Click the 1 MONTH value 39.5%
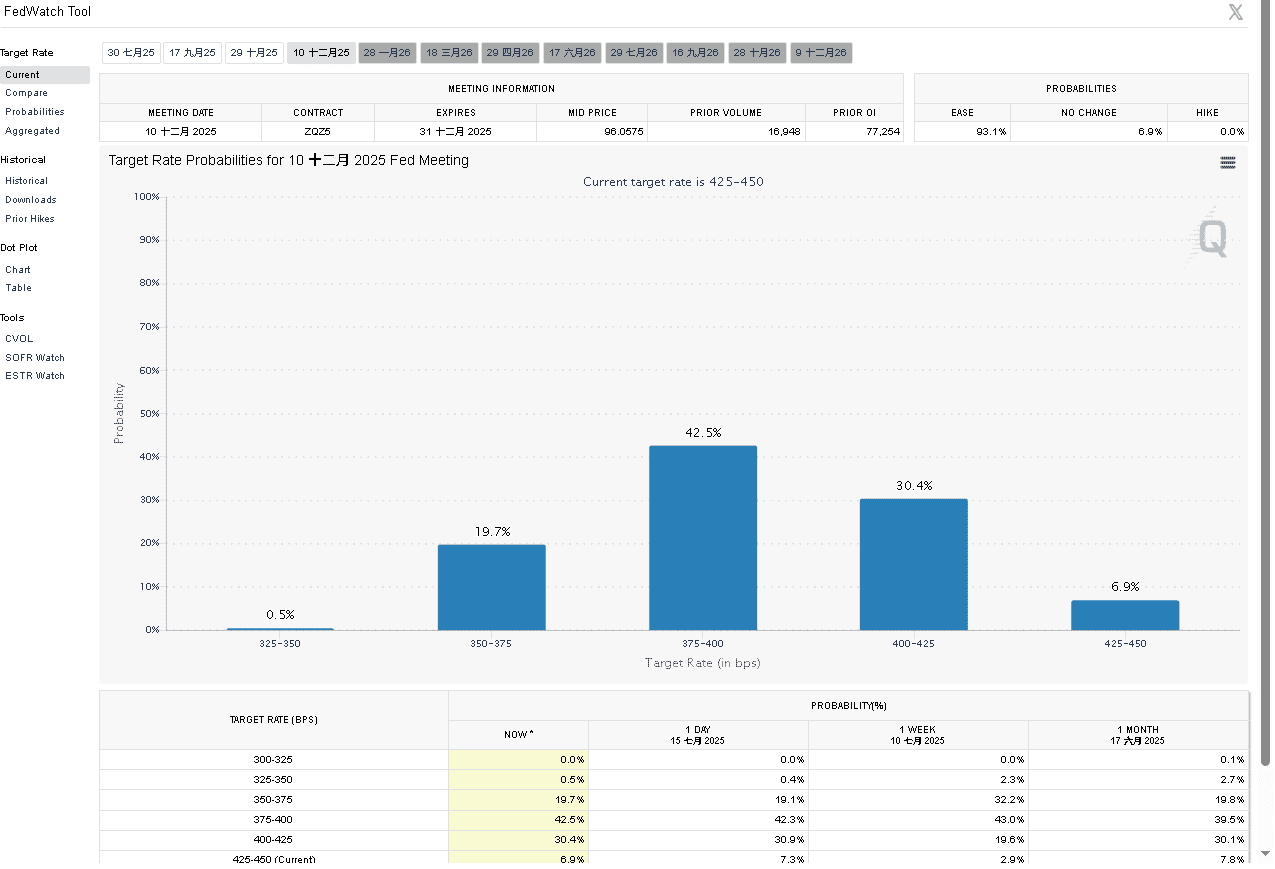 coord(1232,820)
